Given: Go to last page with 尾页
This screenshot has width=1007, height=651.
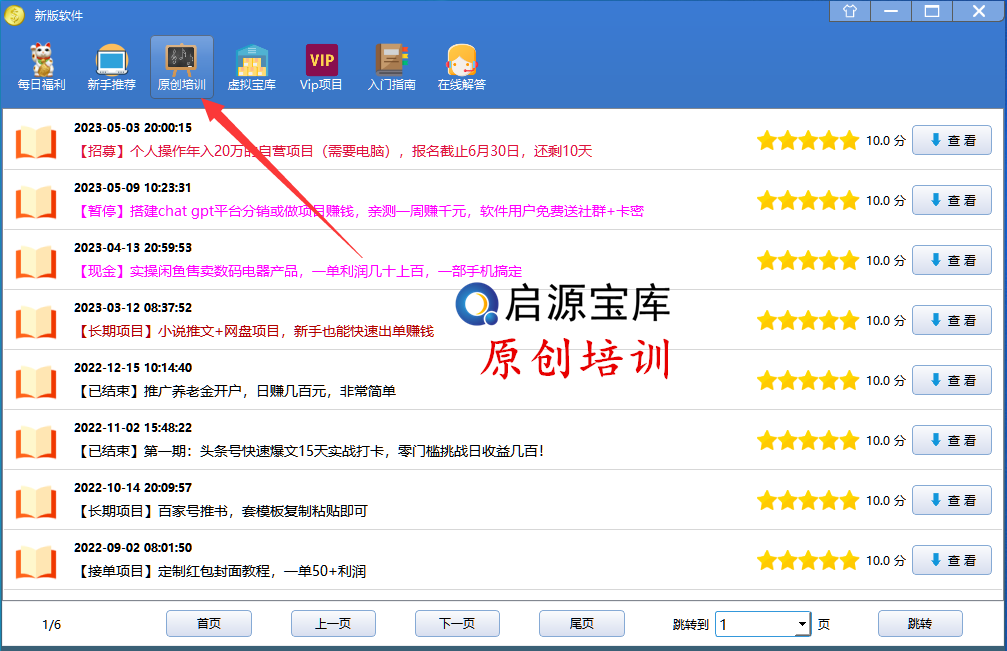Looking at the screenshot, I should pyautogui.click(x=582, y=623).
